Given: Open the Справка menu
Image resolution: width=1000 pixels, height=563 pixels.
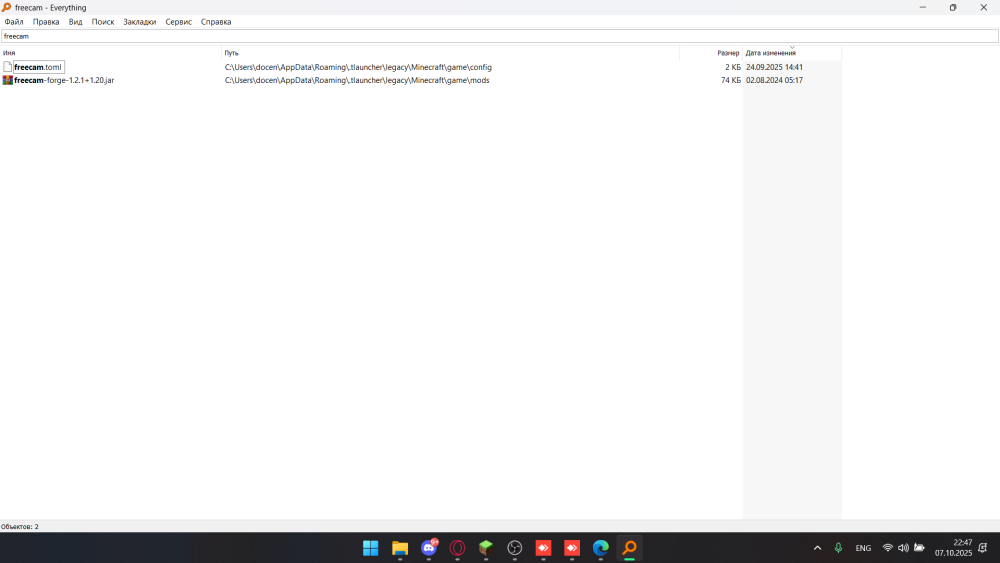Looking at the screenshot, I should [216, 22].
